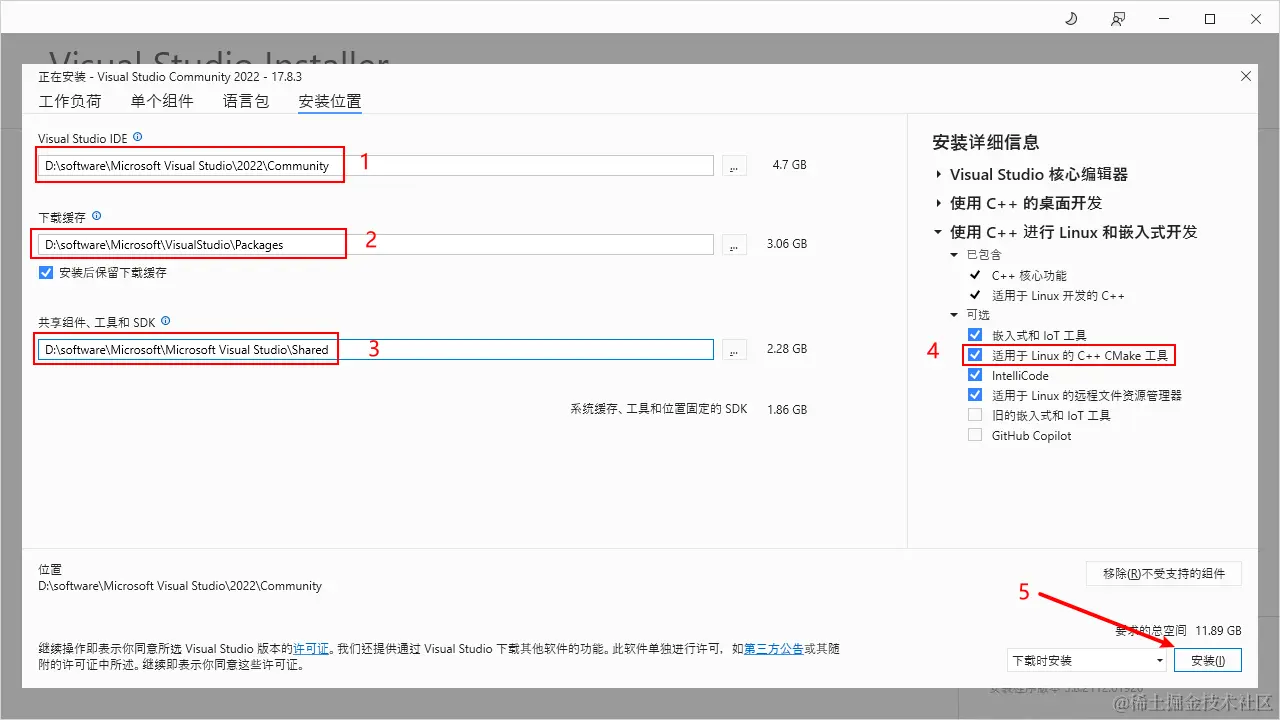Open the 下载时安装 dropdown

click(1088, 660)
